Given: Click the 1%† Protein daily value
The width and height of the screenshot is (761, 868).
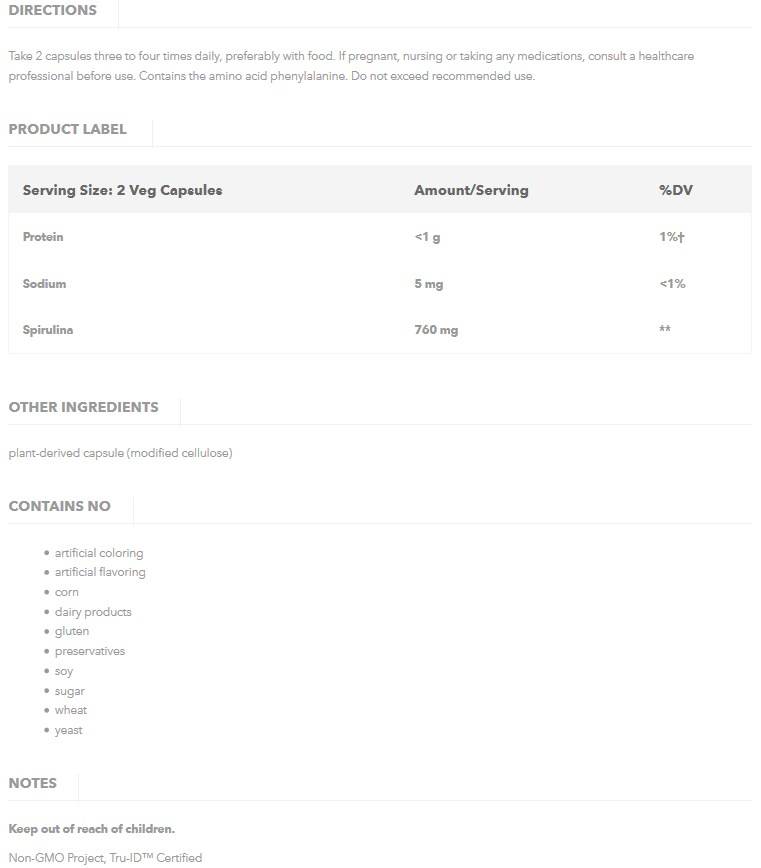Looking at the screenshot, I should coord(672,237).
